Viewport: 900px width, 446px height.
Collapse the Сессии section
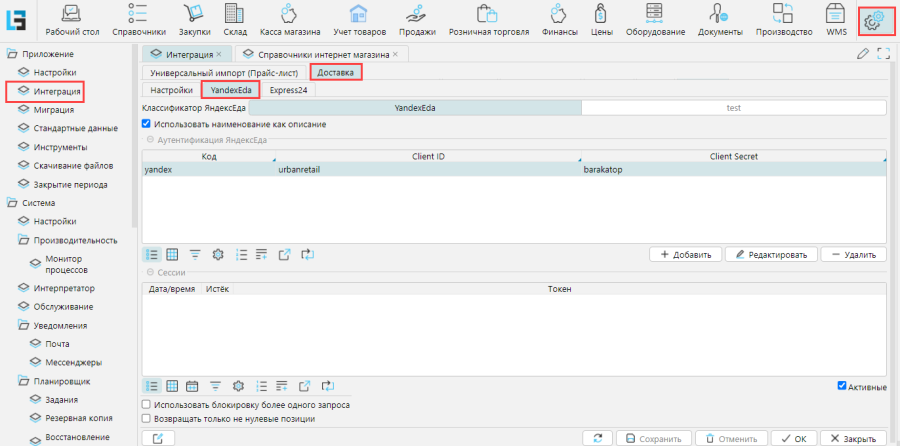coord(150,273)
